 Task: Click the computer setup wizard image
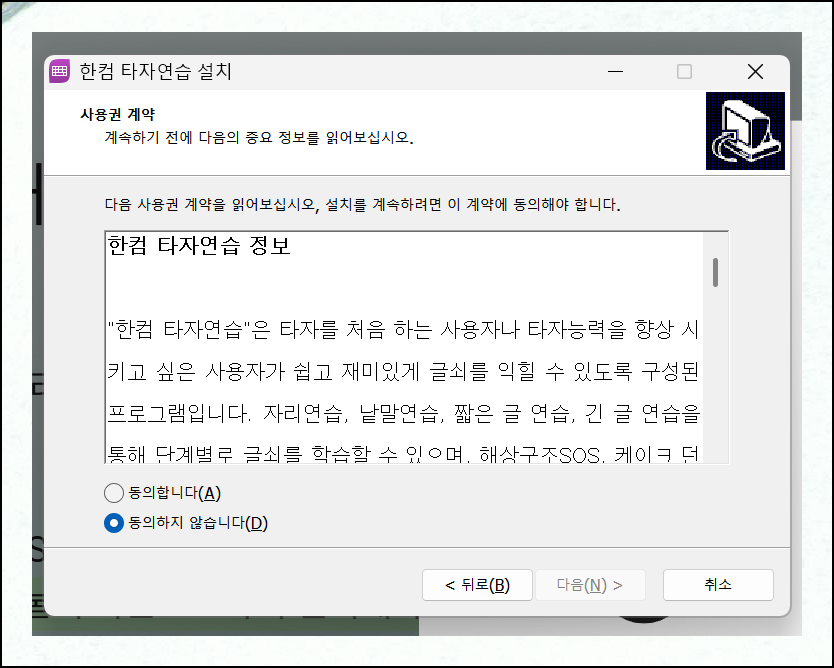coord(745,131)
